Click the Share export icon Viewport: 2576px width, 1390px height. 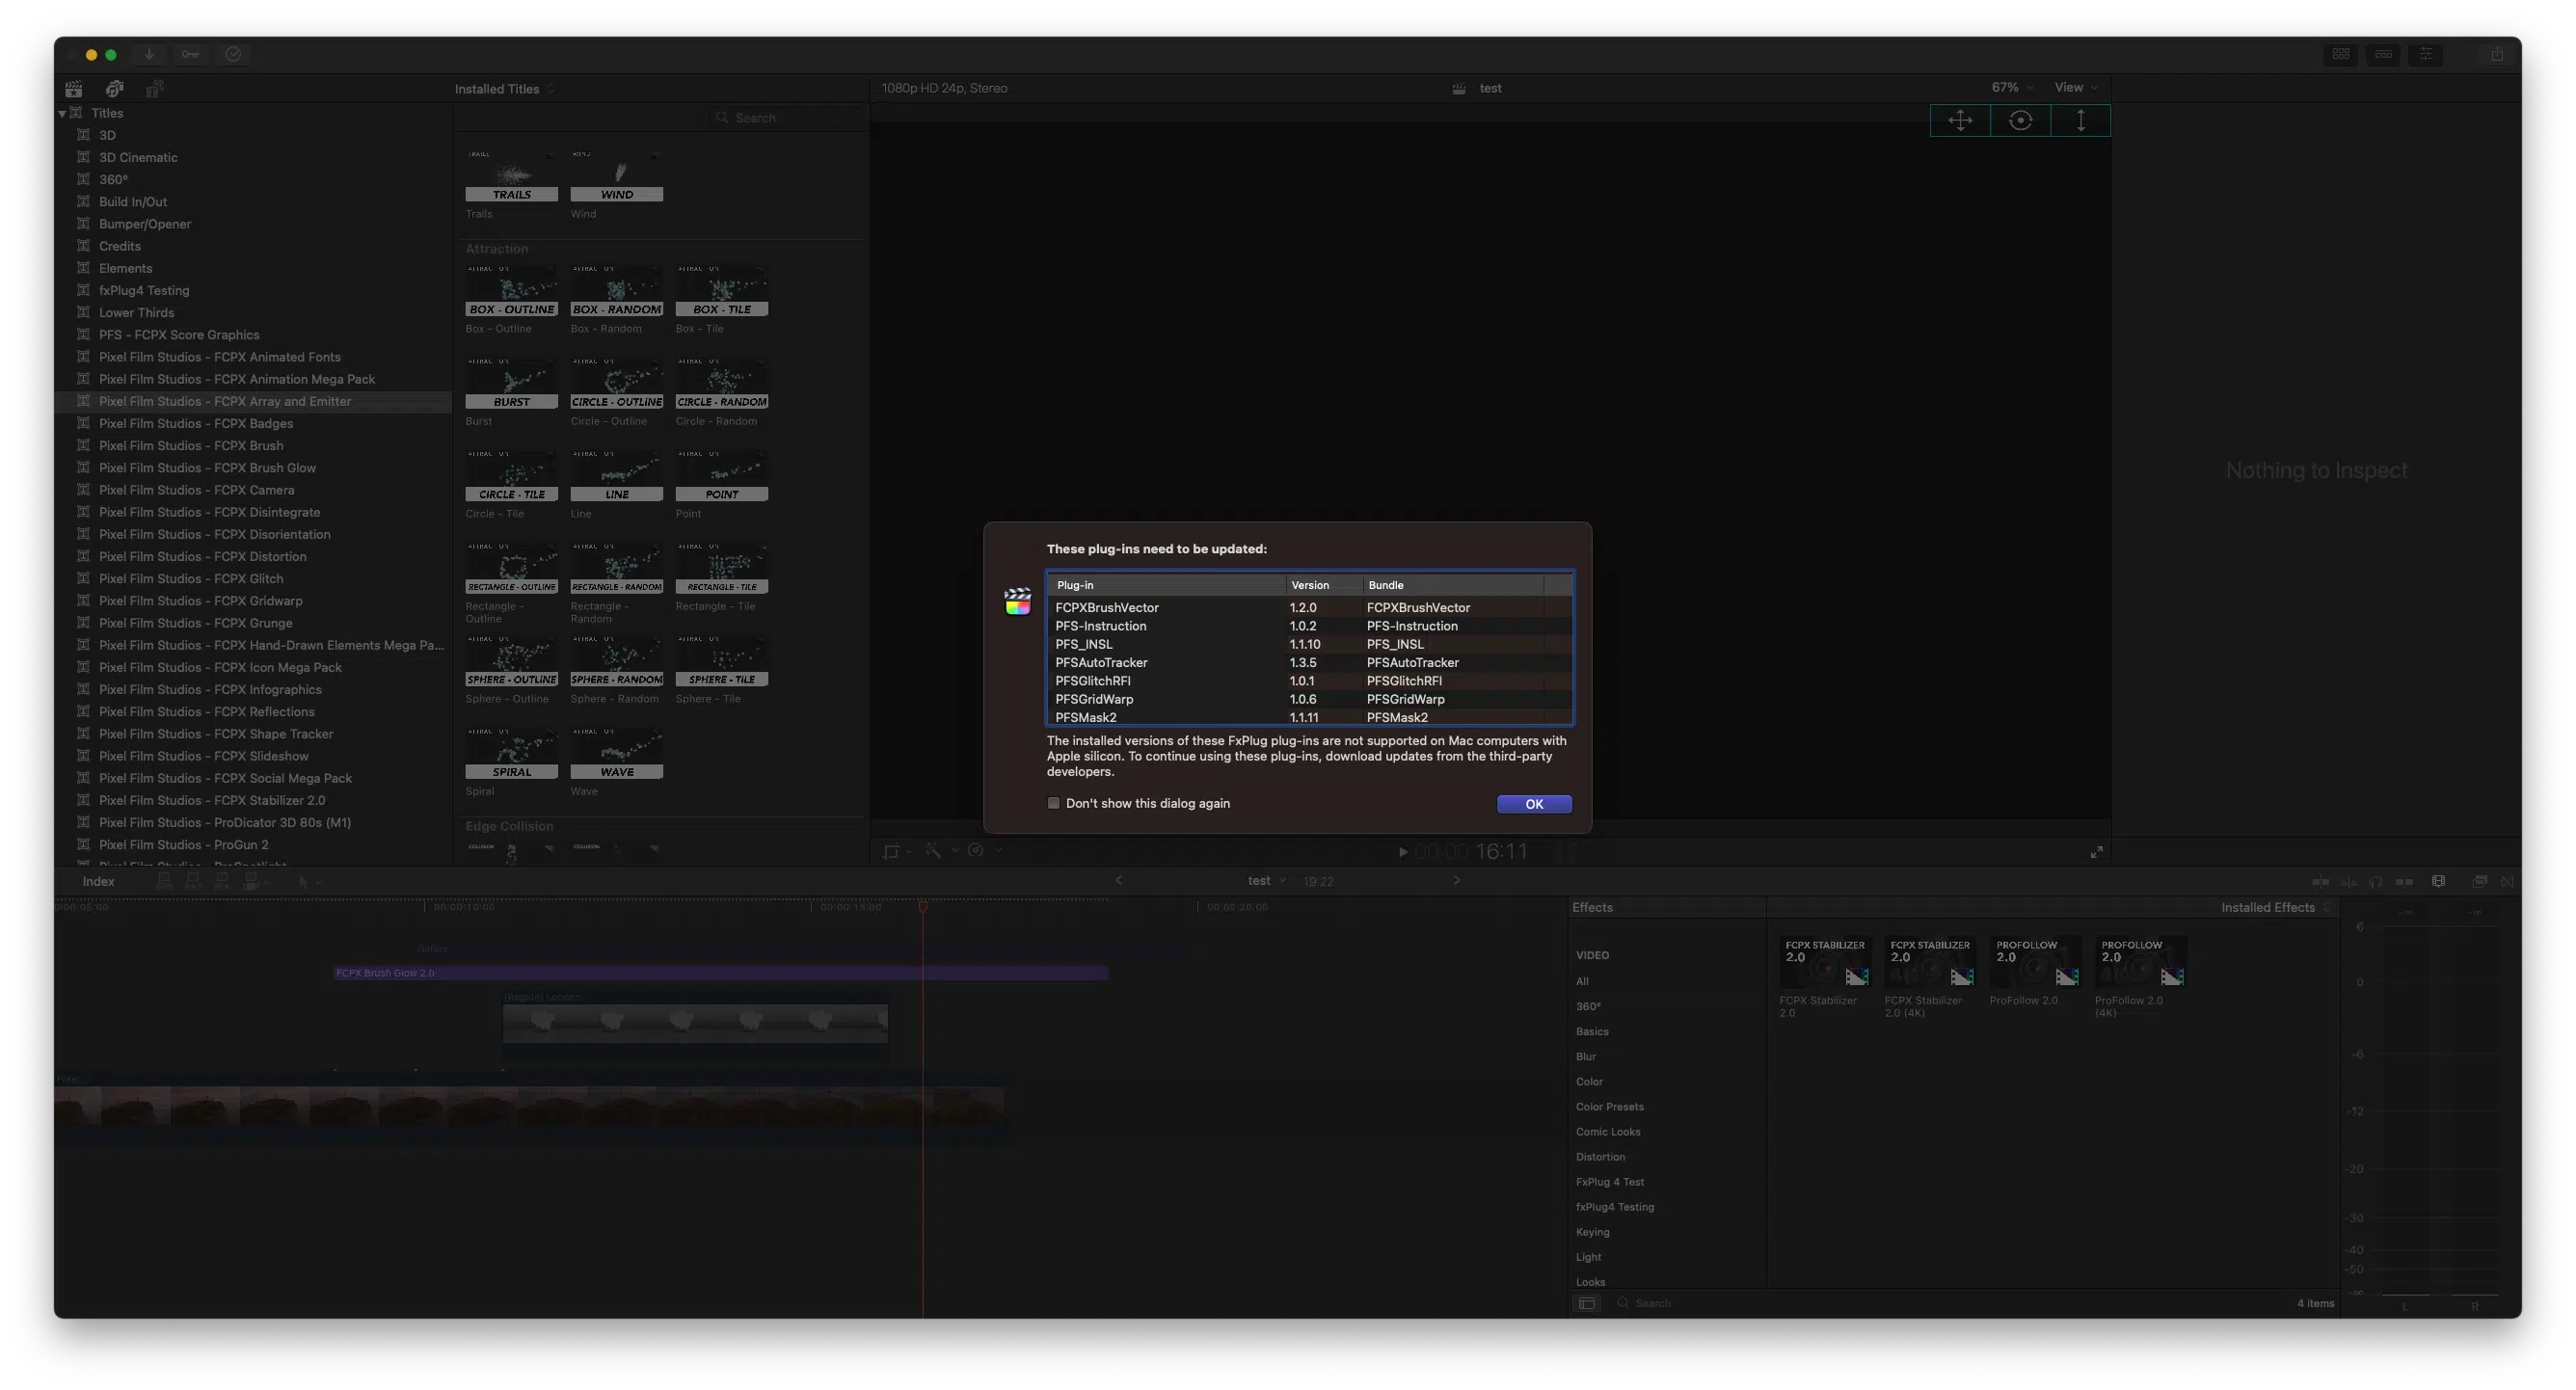(2497, 54)
